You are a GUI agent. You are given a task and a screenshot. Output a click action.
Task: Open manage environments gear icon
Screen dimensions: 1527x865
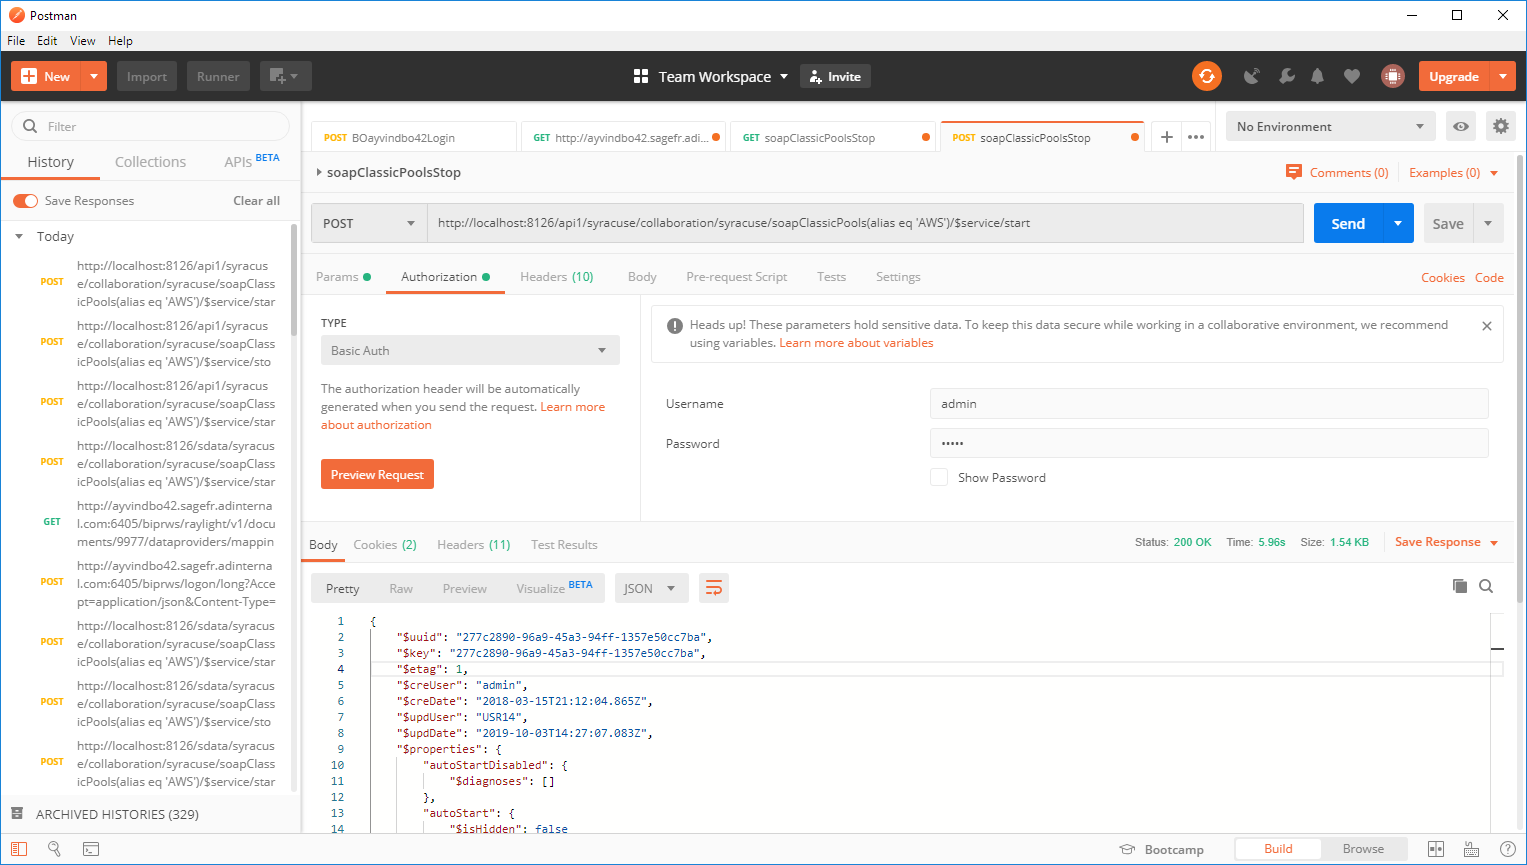point(1500,126)
